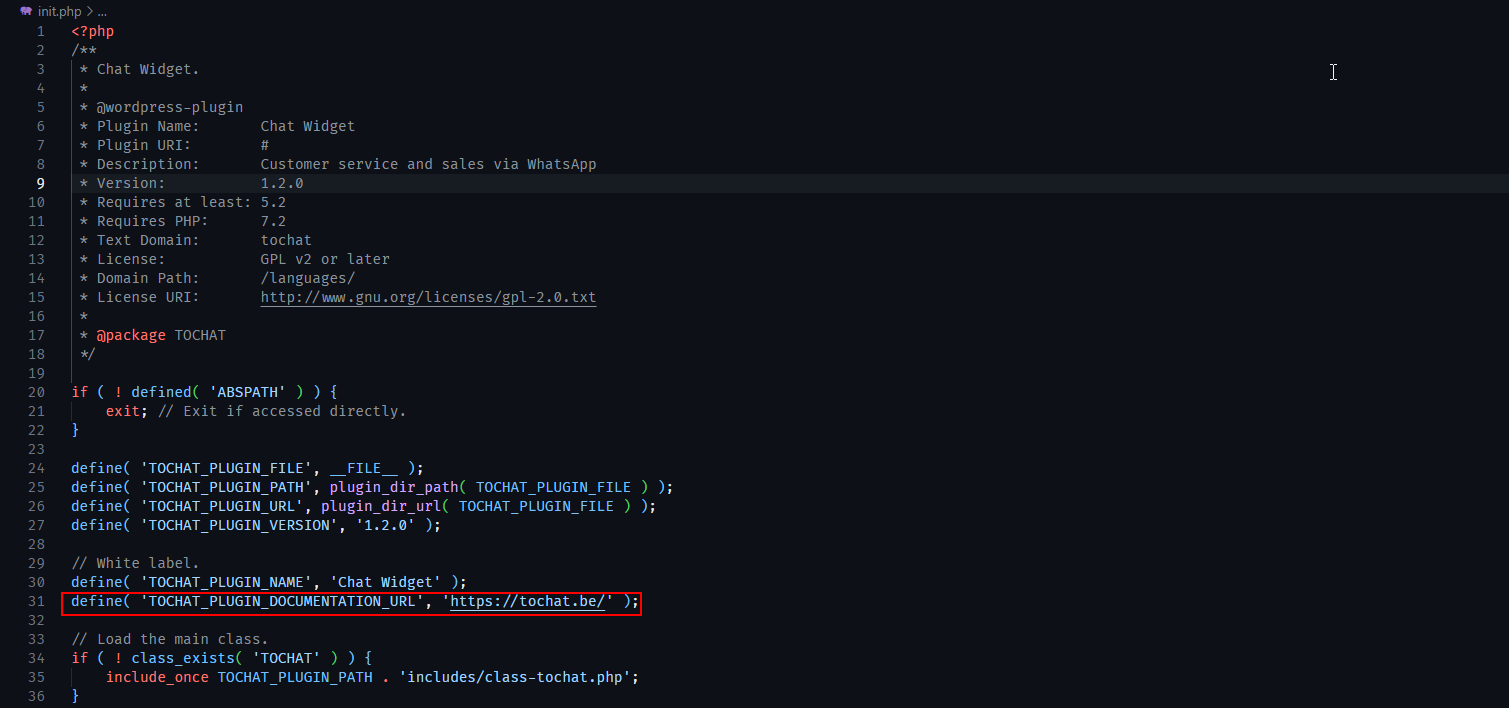Follow the https://tochat.be/ documentation URL
The width and height of the screenshot is (1509, 708).
(528, 601)
